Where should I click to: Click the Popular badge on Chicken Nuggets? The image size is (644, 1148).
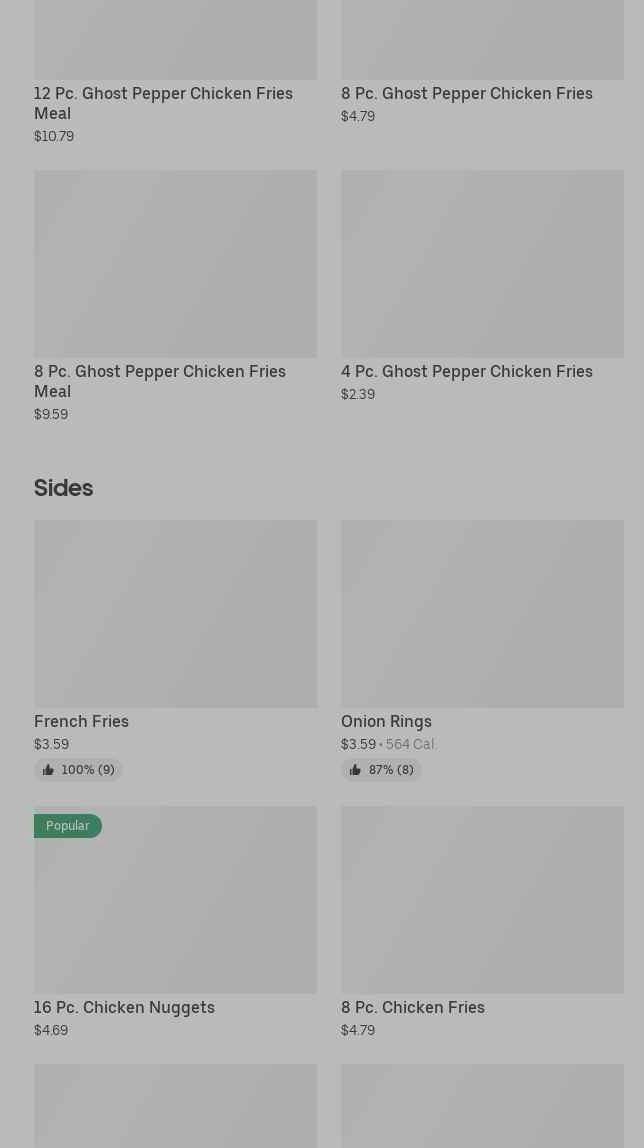click(67, 826)
